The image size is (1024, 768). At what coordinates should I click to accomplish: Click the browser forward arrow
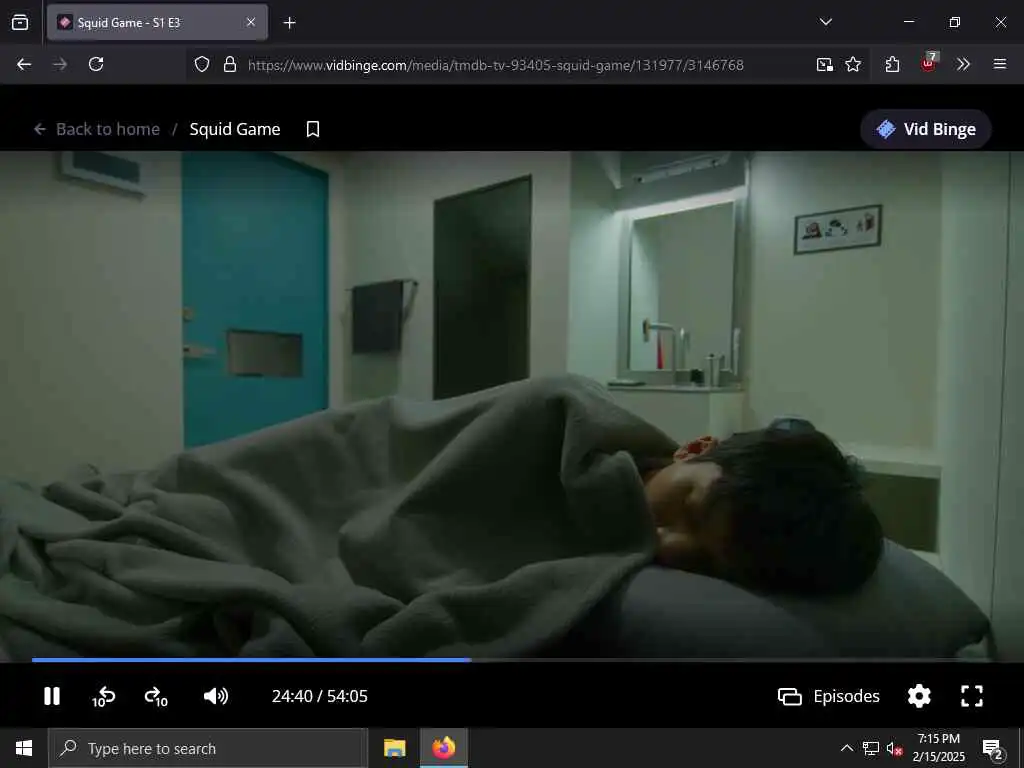(x=60, y=64)
